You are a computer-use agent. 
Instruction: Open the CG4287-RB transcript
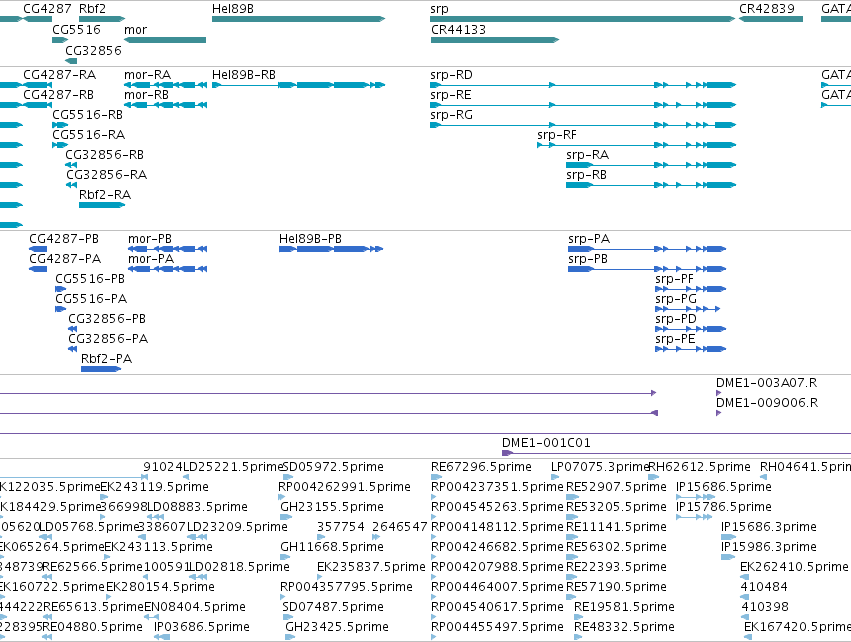point(37,105)
